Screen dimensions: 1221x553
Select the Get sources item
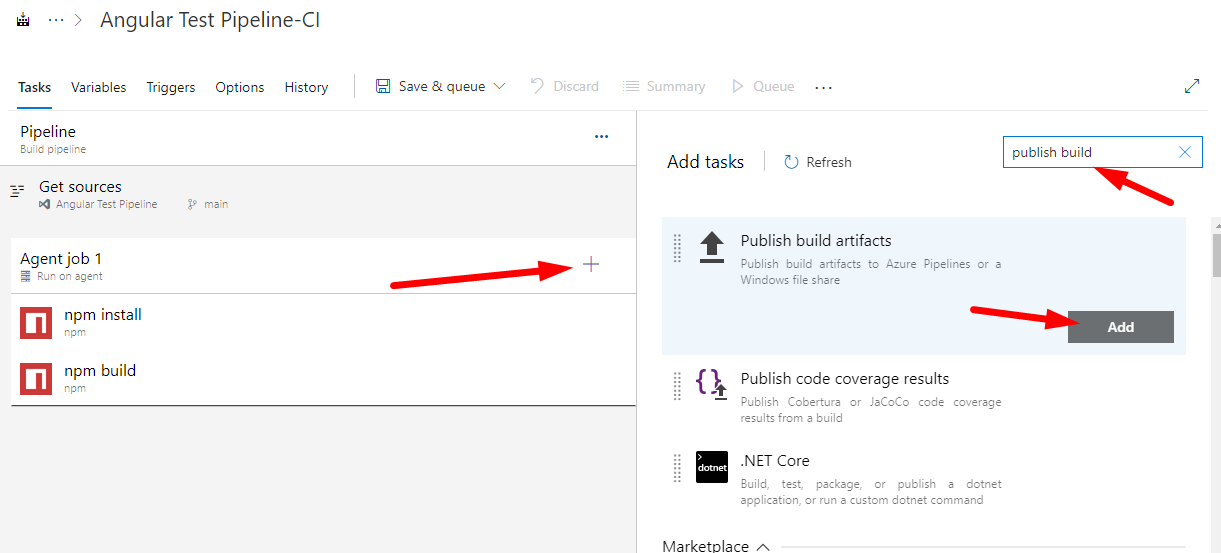pos(80,187)
